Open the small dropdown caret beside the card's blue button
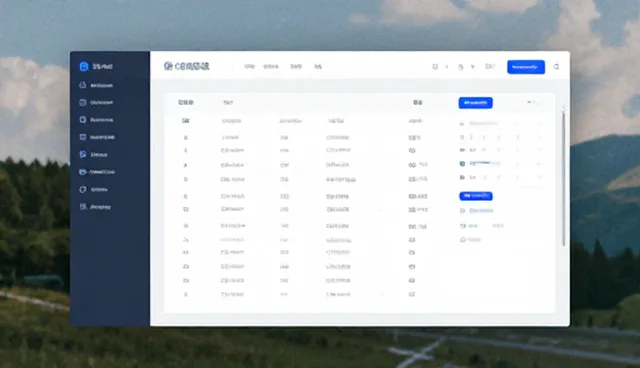640x368 pixels. (x=529, y=102)
